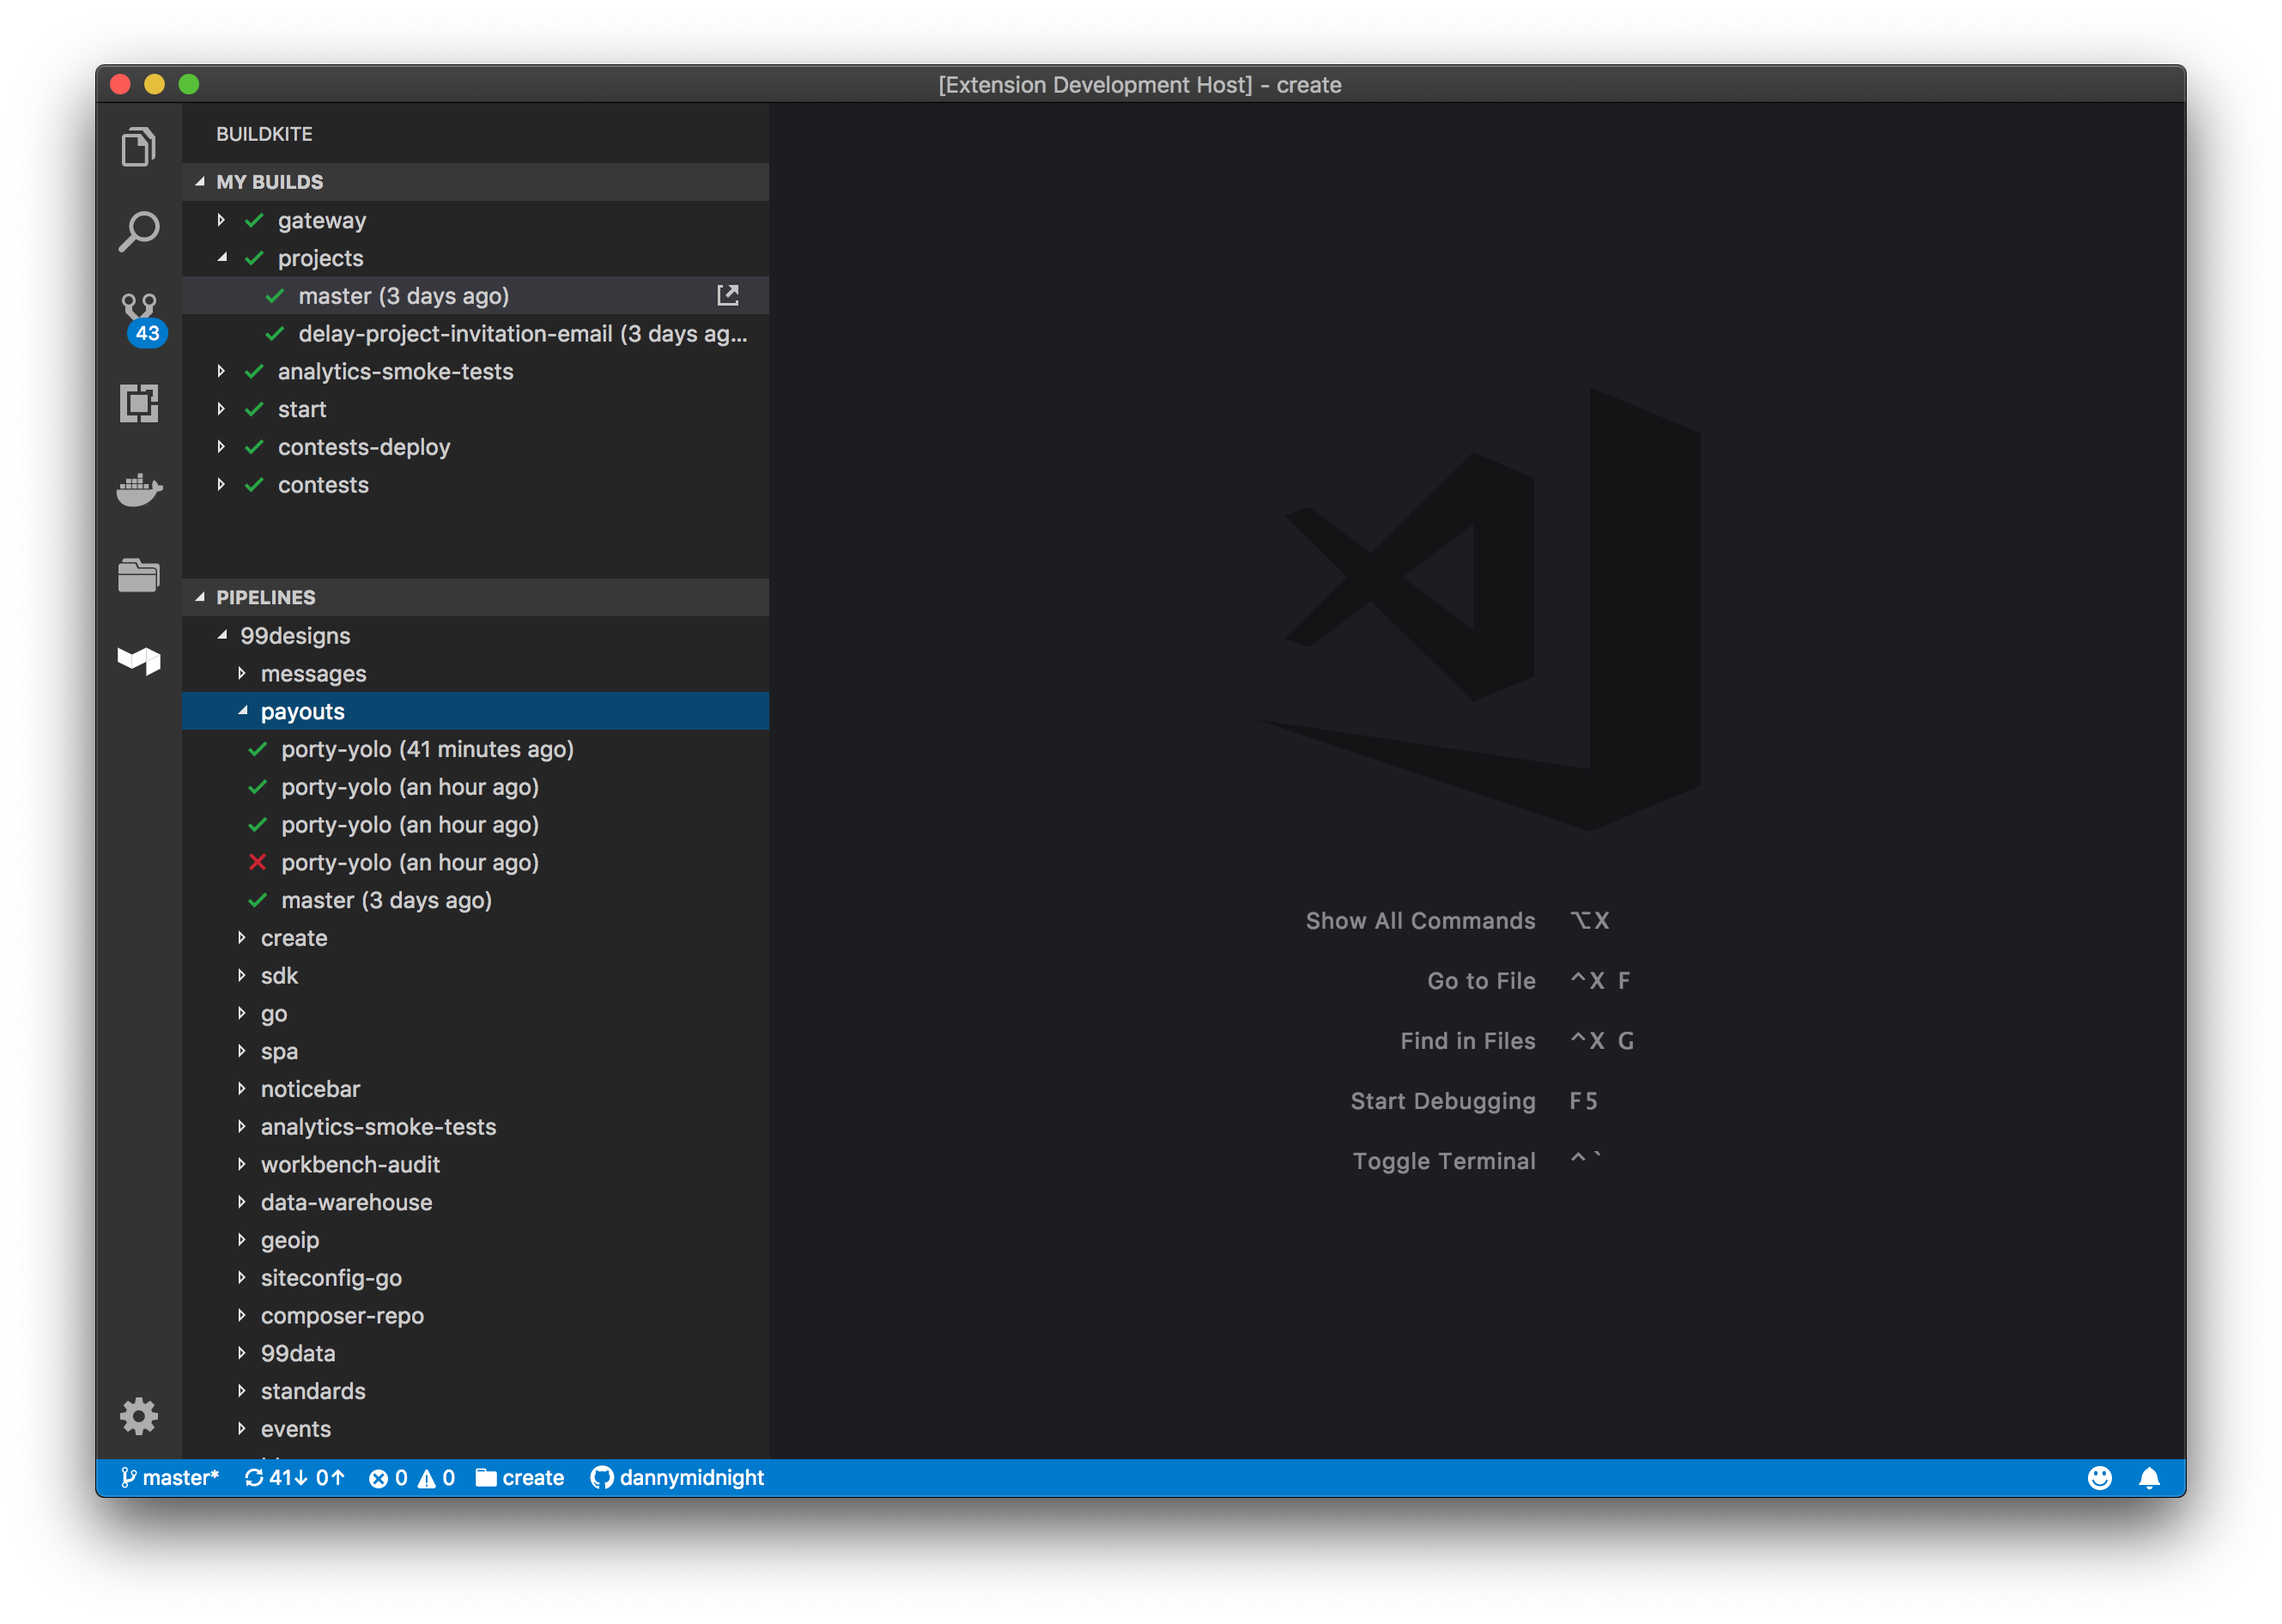This screenshot has width=2282, height=1624.
Task: Click dannymidnight GitHub account in status bar
Action: click(x=677, y=1477)
